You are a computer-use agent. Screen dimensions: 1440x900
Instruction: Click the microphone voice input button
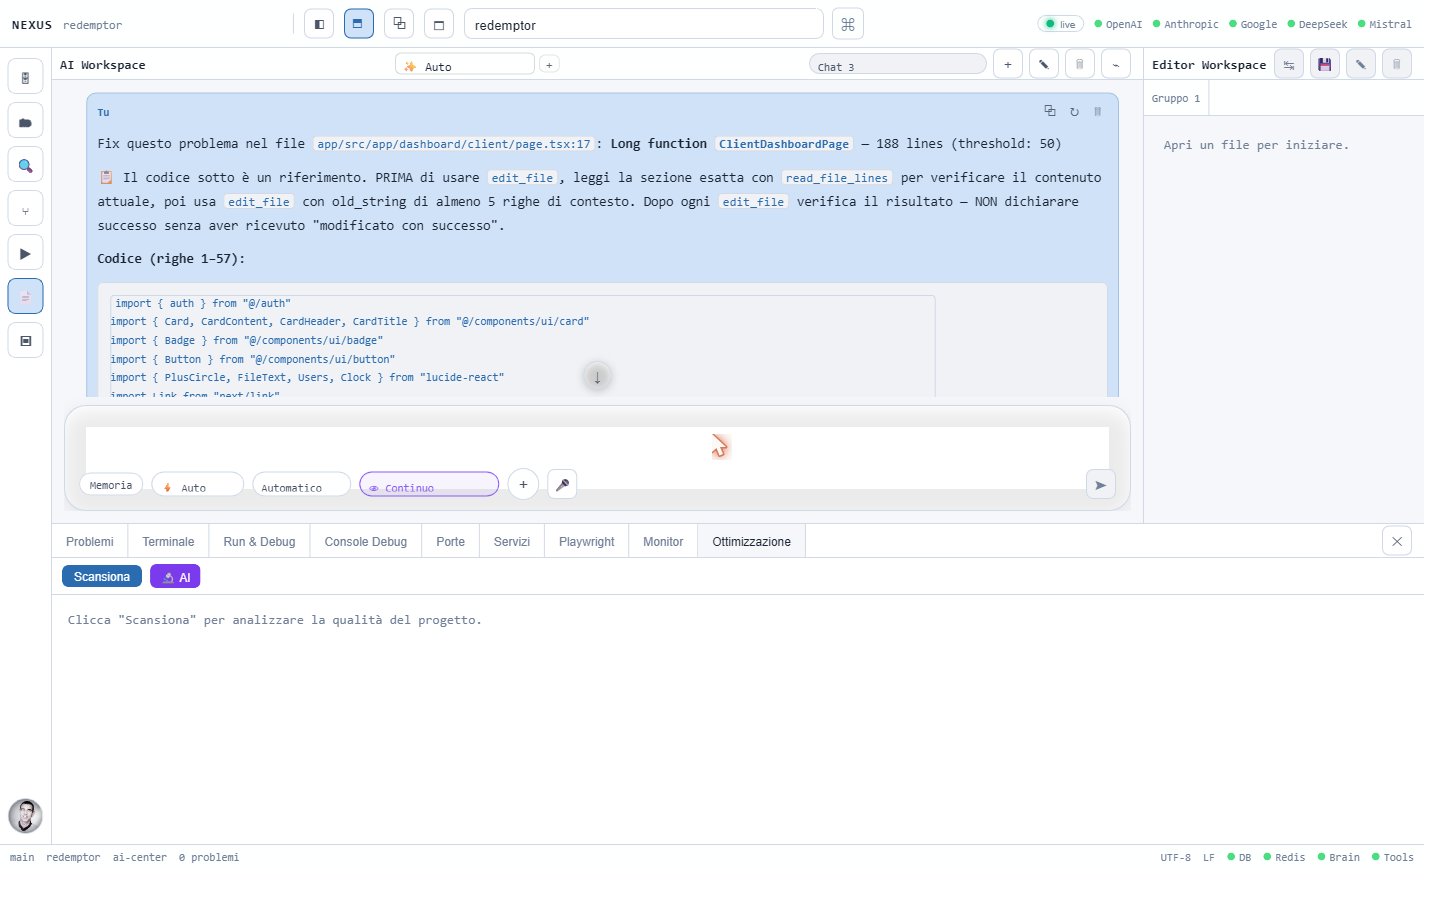point(562,485)
